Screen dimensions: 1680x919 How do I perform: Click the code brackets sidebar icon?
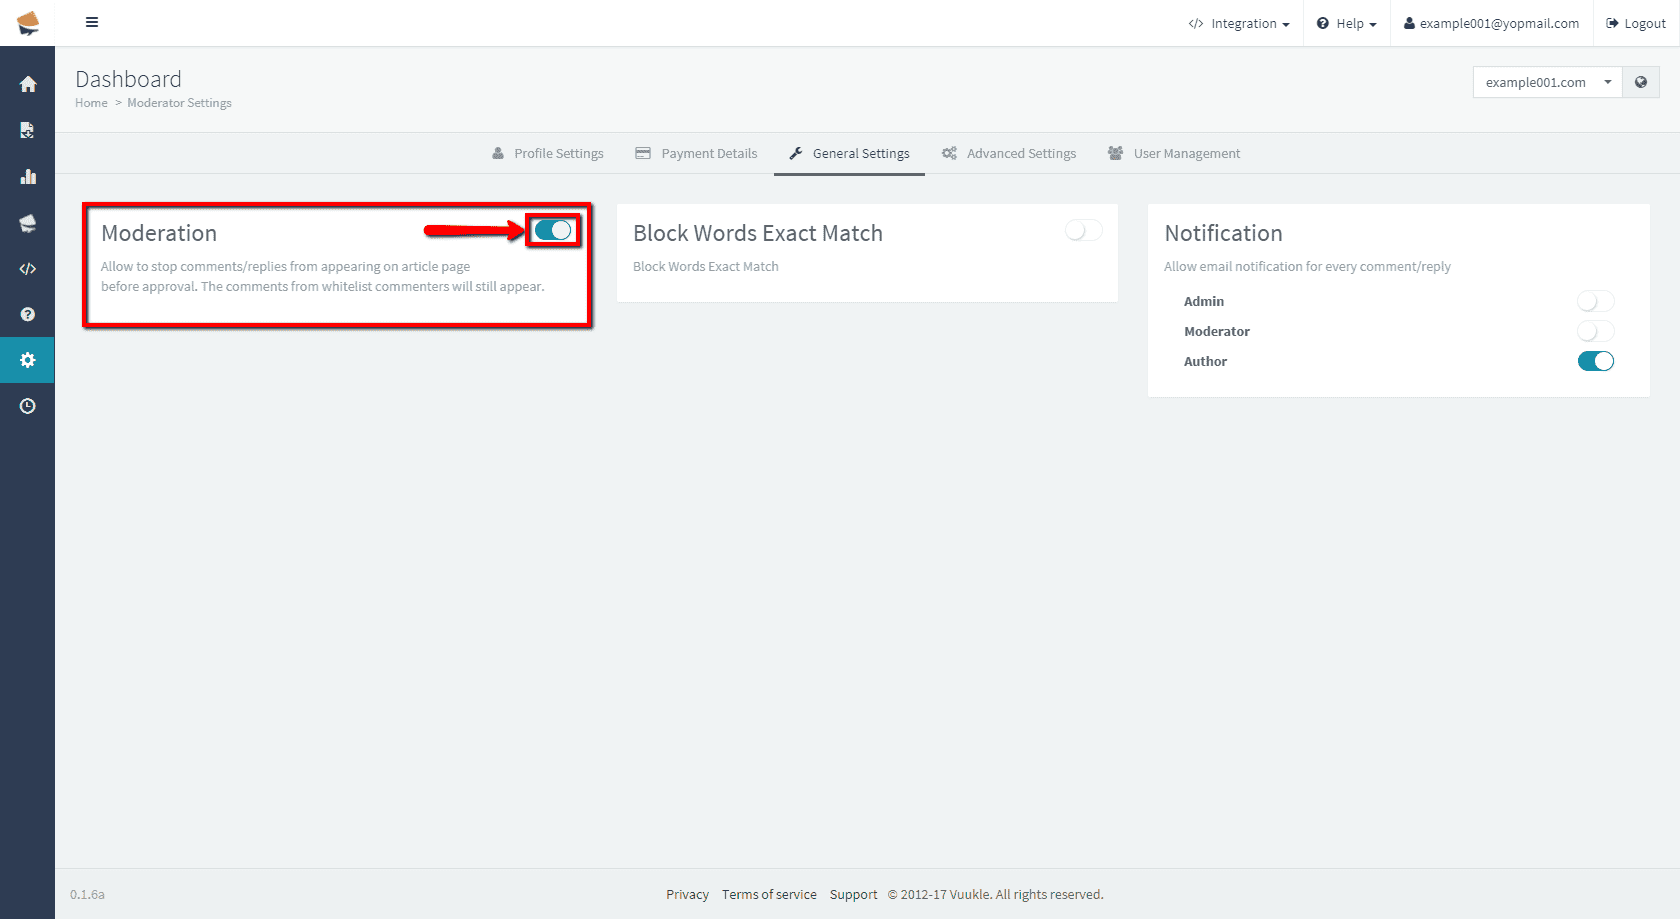tap(28, 269)
